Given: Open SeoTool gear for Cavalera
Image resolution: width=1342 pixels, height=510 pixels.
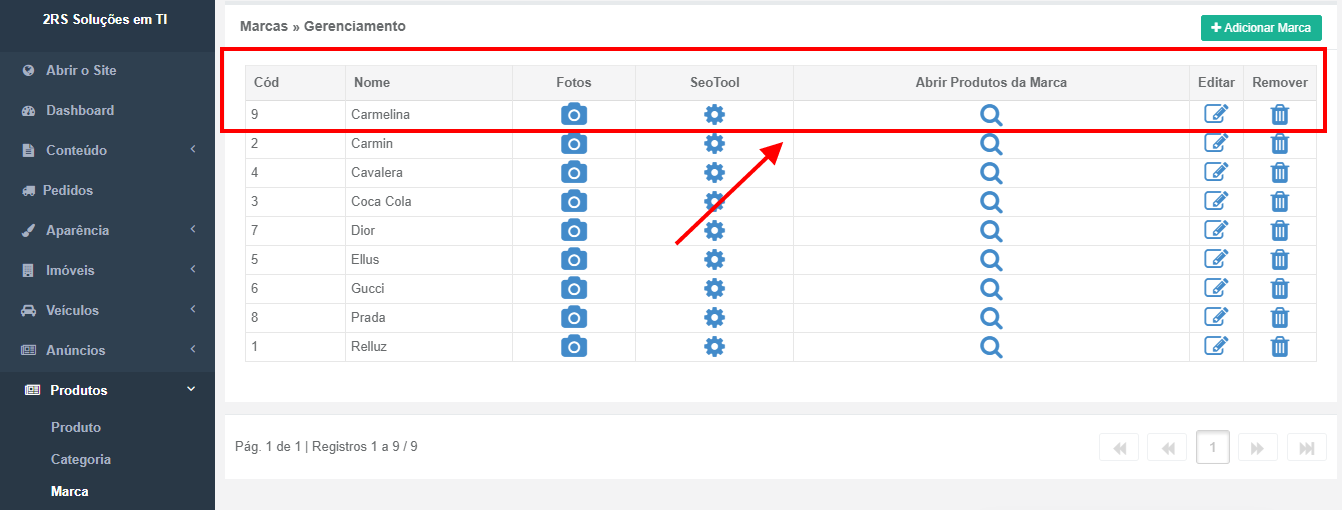Looking at the screenshot, I should click(x=714, y=172).
